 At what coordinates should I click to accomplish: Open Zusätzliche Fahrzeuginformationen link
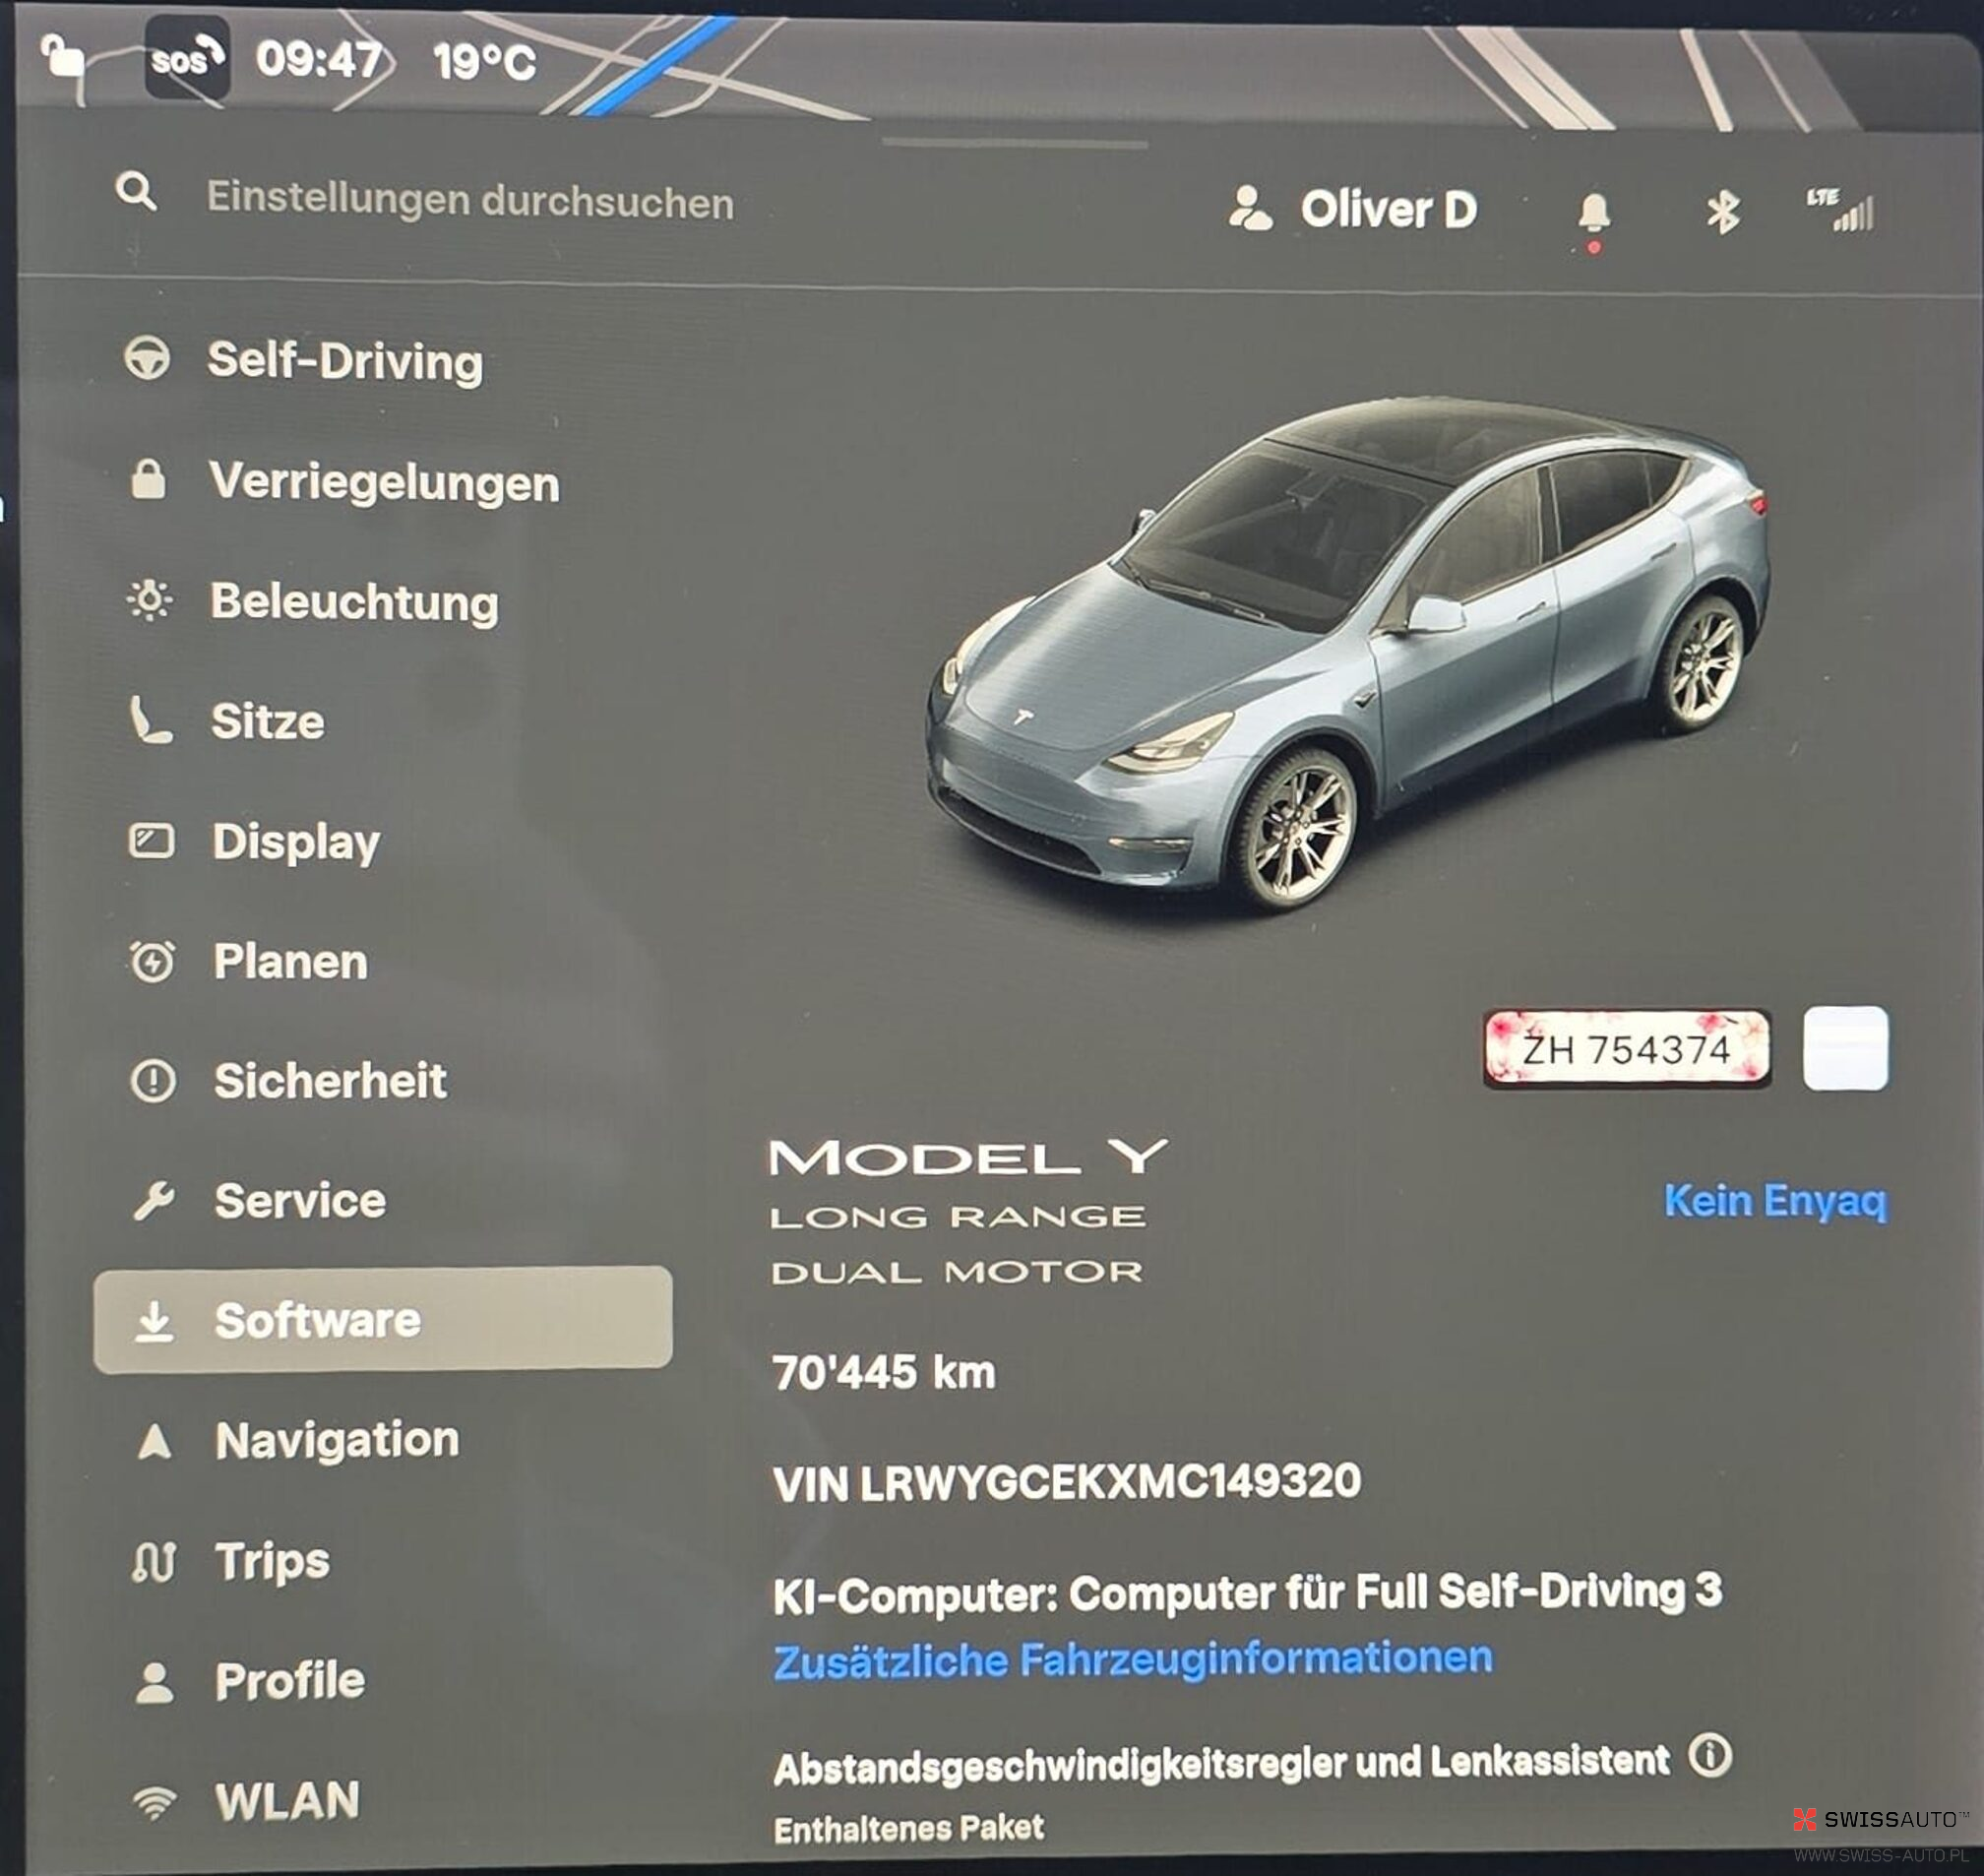[1133, 1660]
